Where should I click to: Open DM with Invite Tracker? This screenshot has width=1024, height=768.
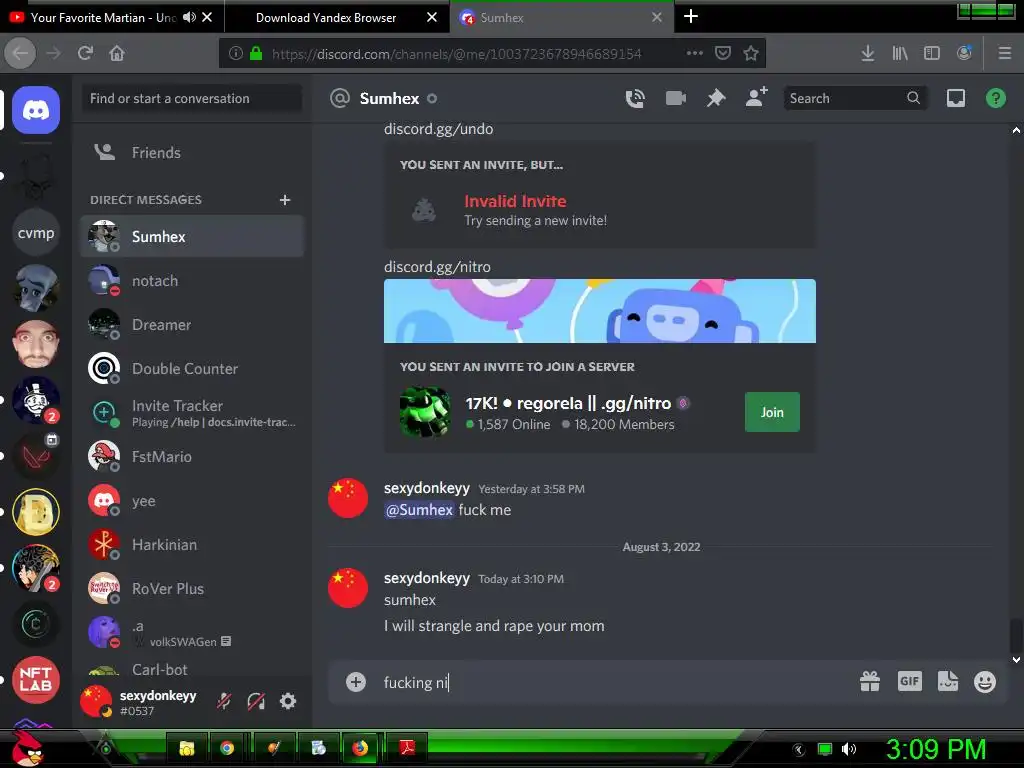[192, 413]
